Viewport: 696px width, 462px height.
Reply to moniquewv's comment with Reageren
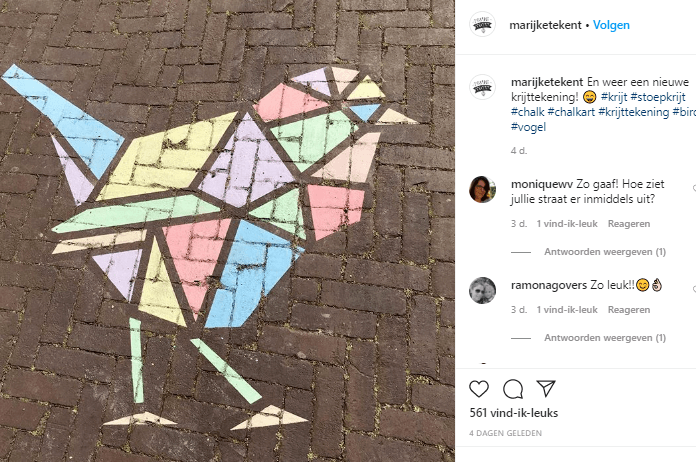click(629, 224)
